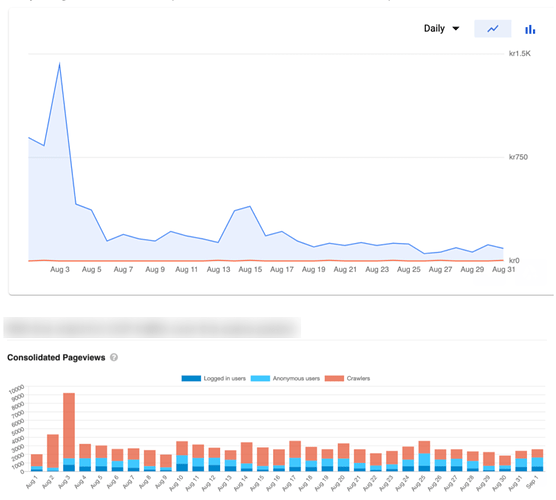
Task: Click the Aug 15 line chart label
Action: 250,270
